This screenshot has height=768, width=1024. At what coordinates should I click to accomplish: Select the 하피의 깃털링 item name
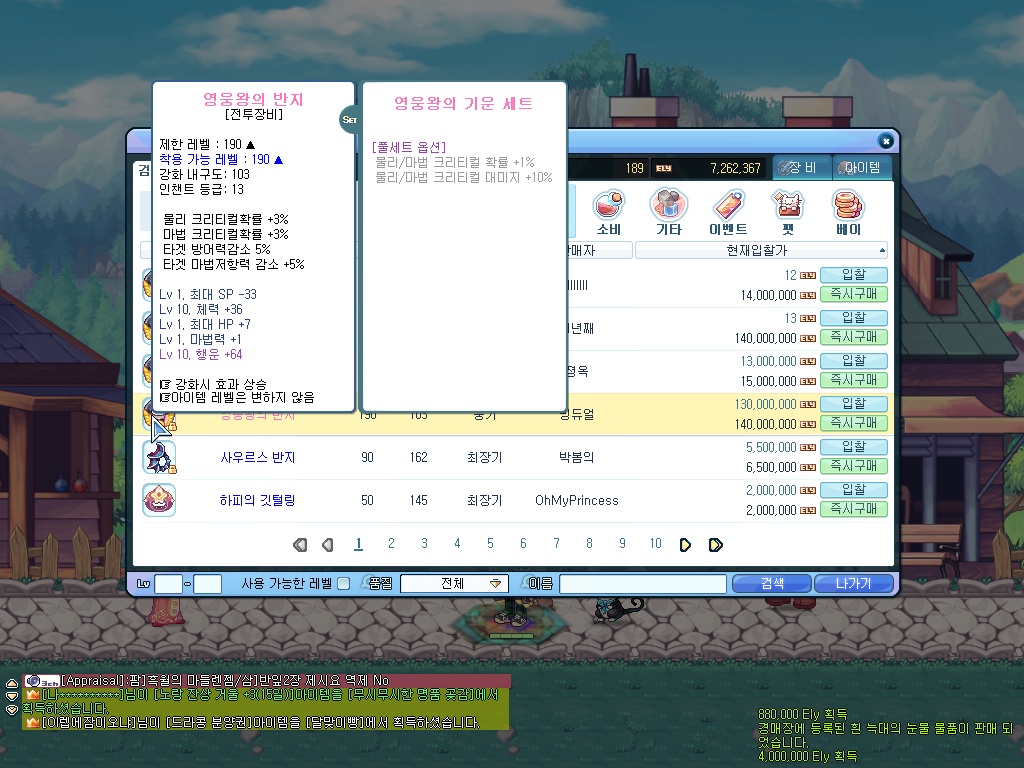pyautogui.click(x=257, y=501)
